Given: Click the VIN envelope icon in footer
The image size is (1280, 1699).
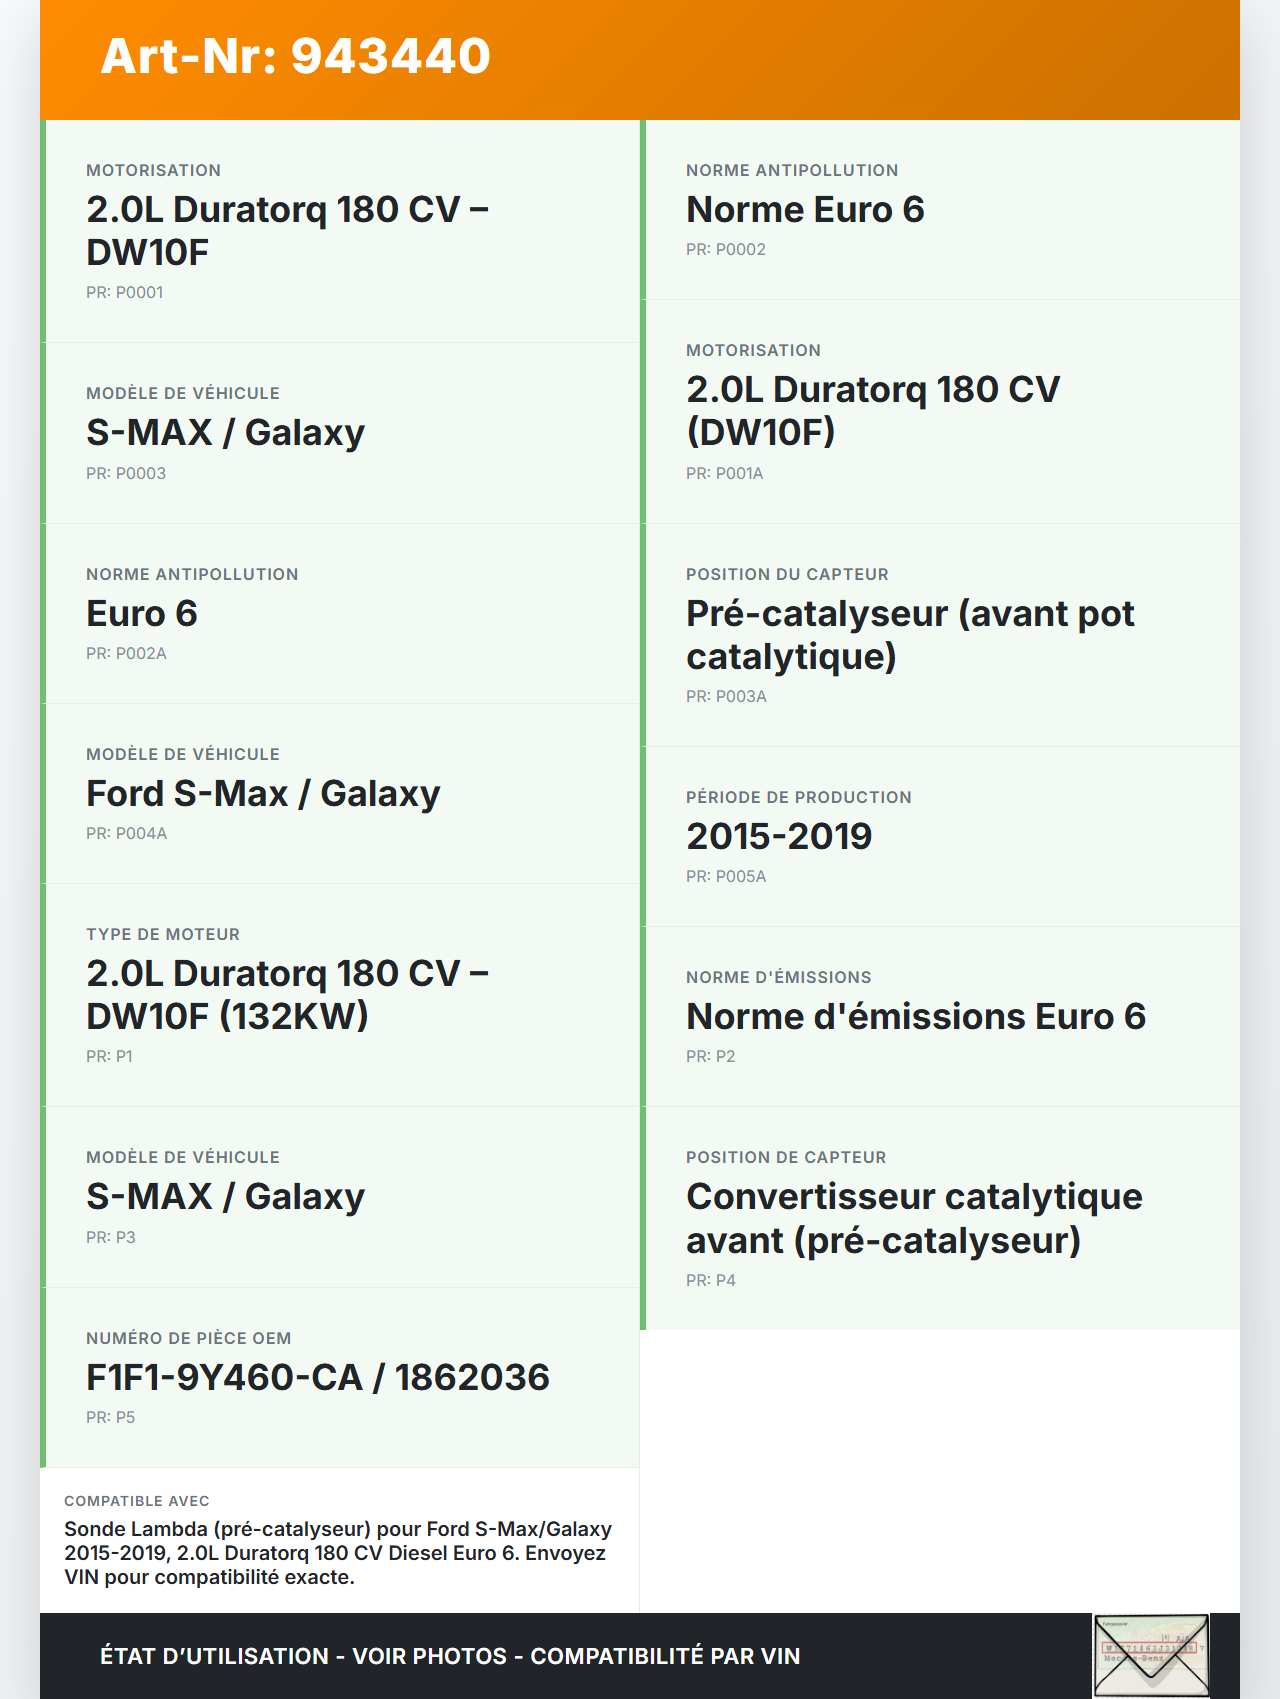Looking at the screenshot, I should (x=1151, y=1655).
